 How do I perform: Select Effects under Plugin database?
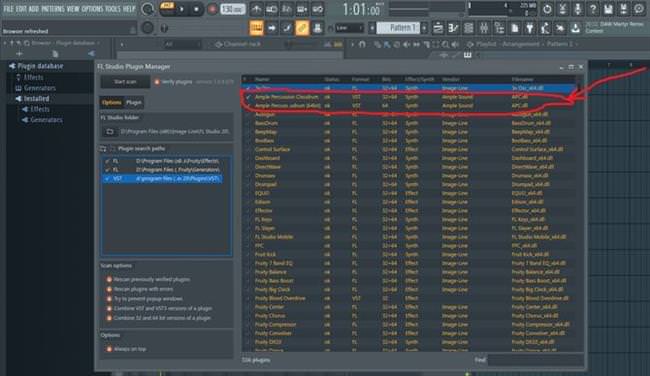click(x=33, y=77)
